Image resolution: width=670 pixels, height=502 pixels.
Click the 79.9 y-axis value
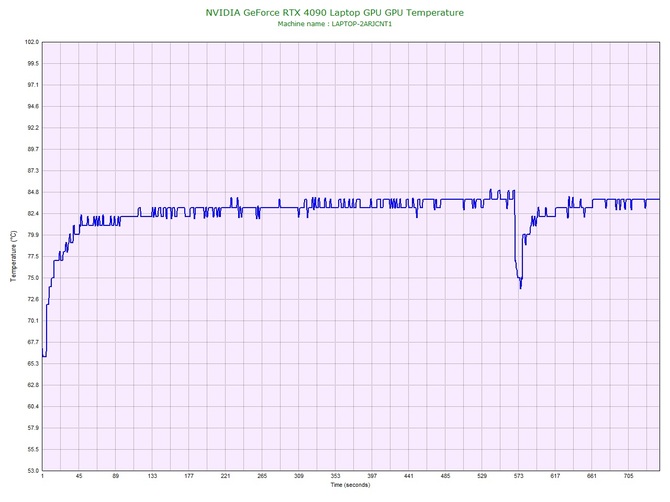(33, 235)
